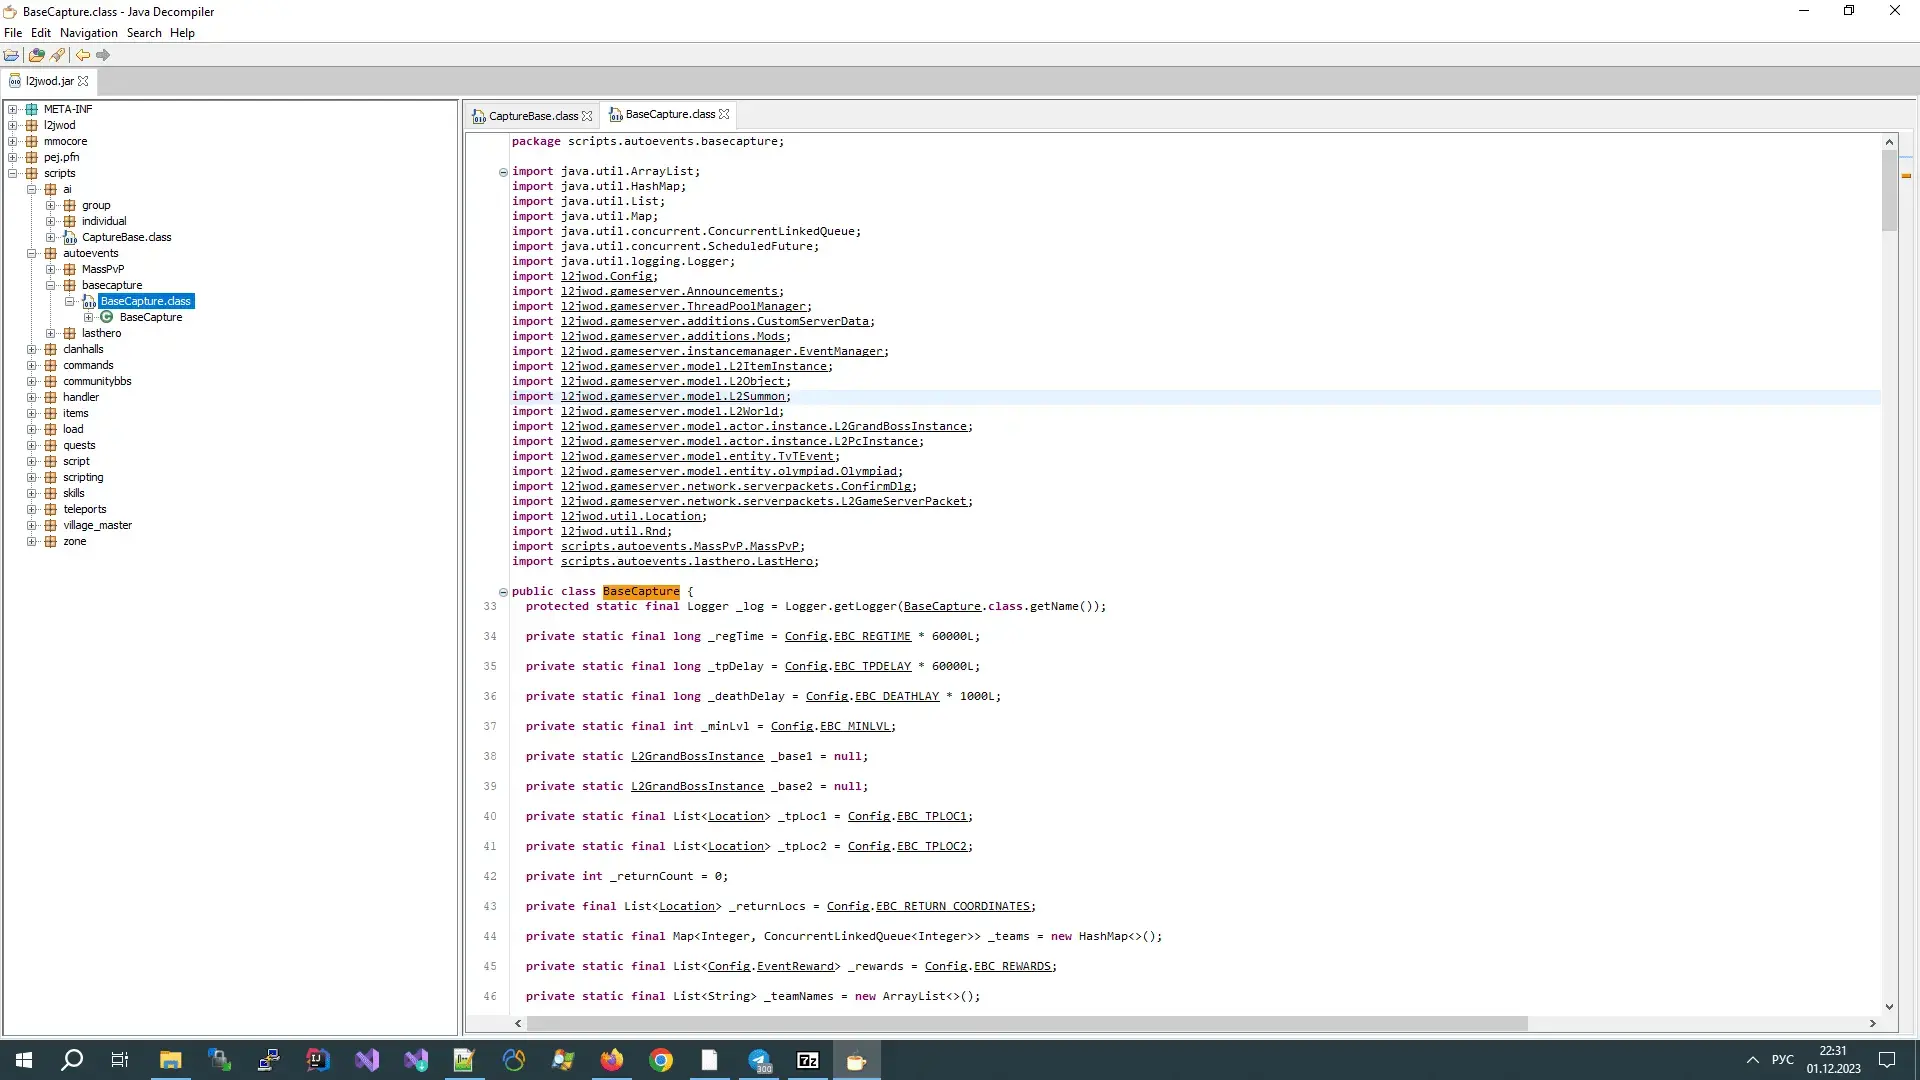Open File Explorer from the taskbar
Image resolution: width=1920 pixels, height=1080 pixels.
[x=170, y=1060]
